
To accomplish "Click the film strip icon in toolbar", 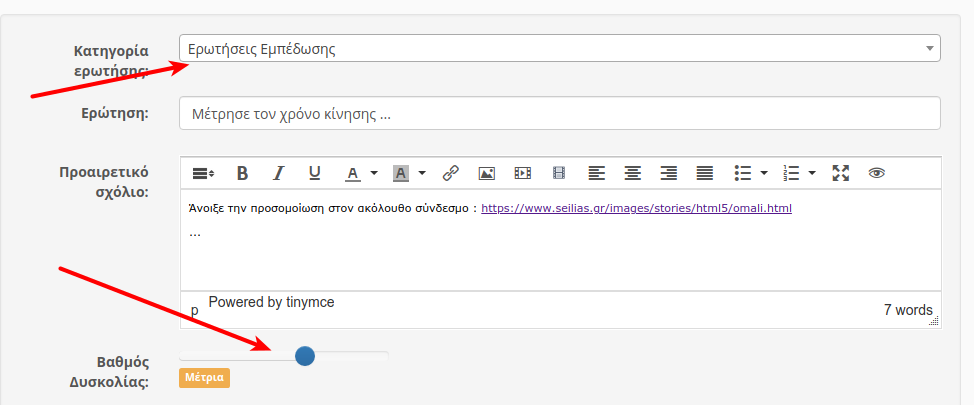I will coord(559,173).
